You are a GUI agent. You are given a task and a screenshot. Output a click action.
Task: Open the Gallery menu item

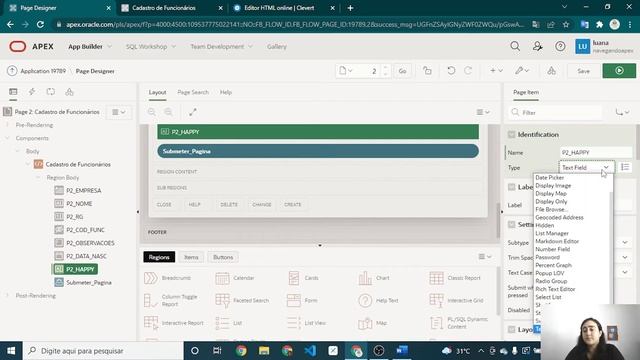277,47
